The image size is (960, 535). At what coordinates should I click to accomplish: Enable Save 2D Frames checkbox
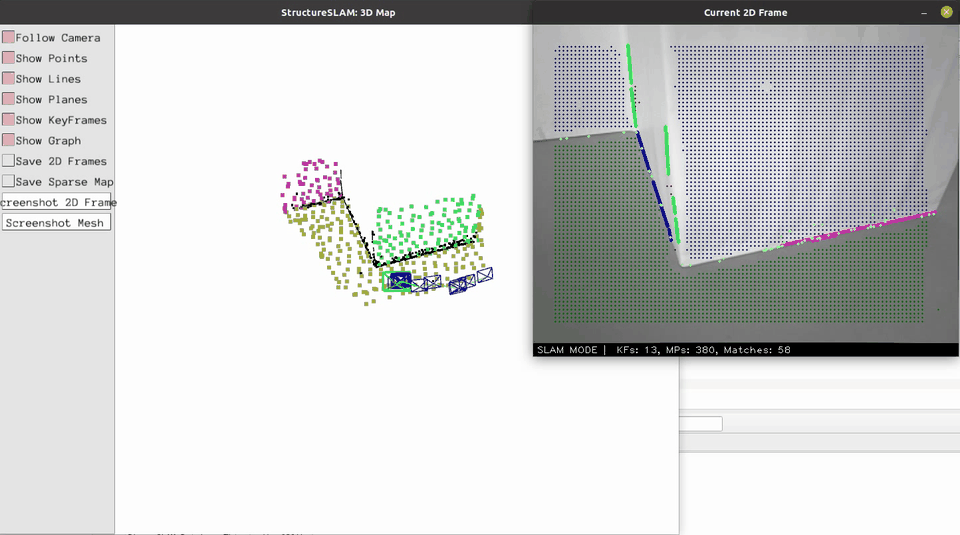point(9,161)
